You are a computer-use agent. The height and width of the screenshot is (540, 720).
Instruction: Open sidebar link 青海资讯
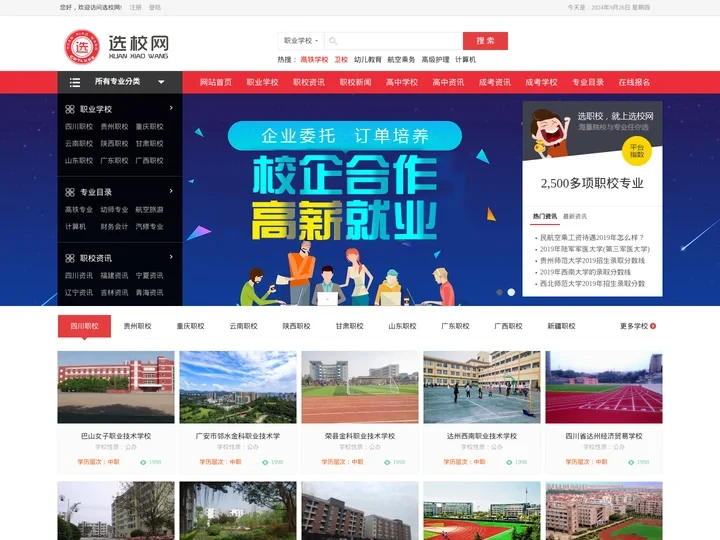tap(150, 292)
